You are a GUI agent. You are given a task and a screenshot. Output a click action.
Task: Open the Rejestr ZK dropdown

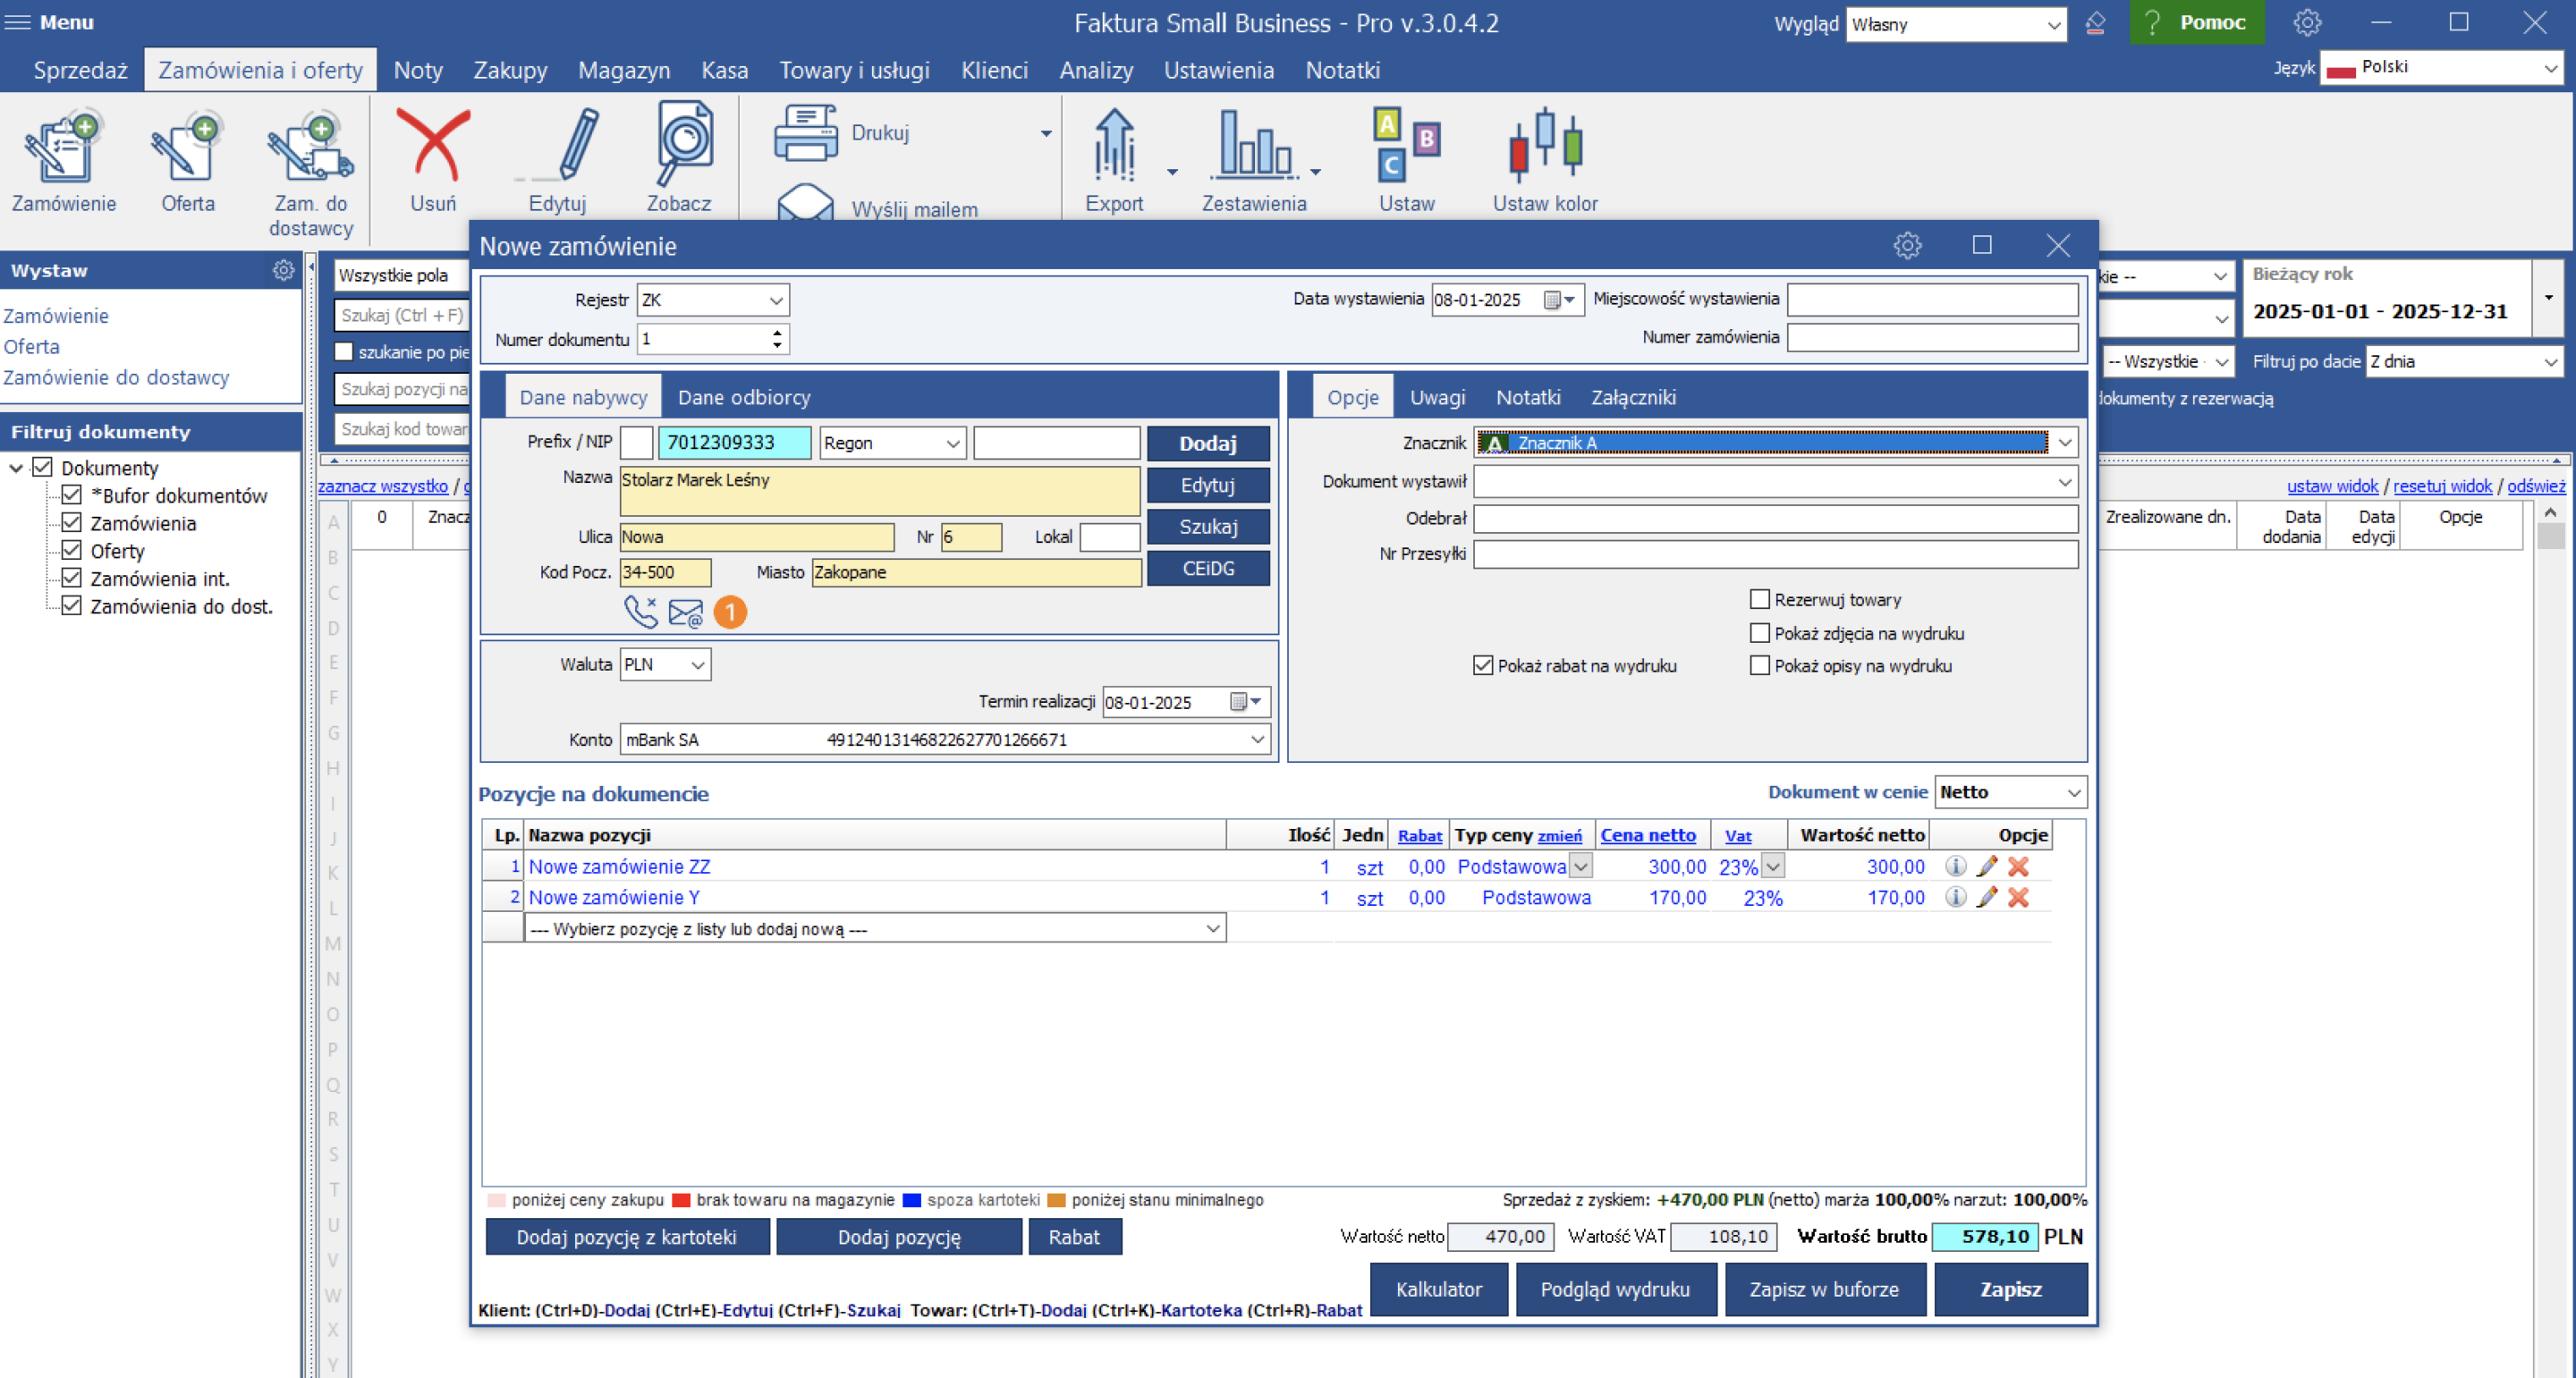tap(776, 300)
